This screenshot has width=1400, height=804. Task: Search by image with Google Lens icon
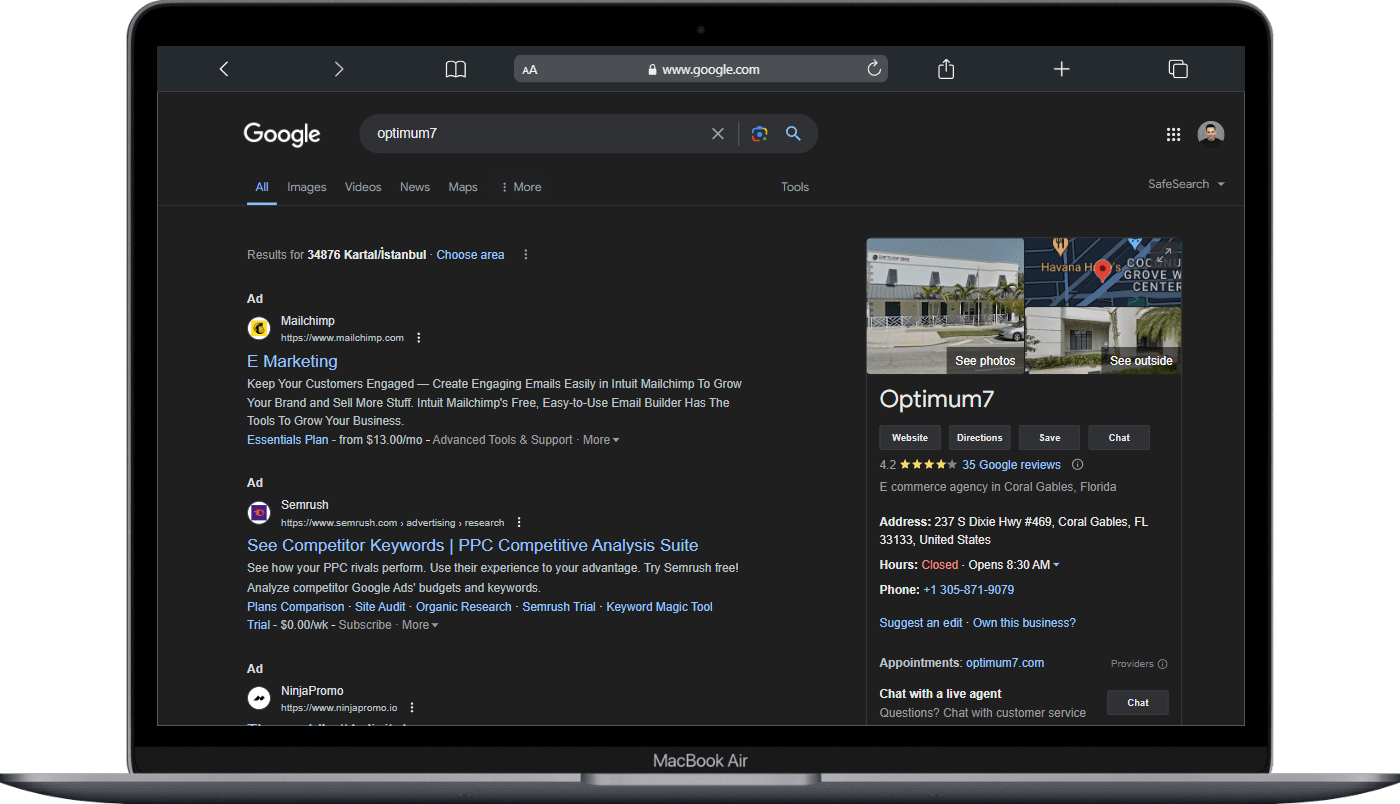pos(760,134)
